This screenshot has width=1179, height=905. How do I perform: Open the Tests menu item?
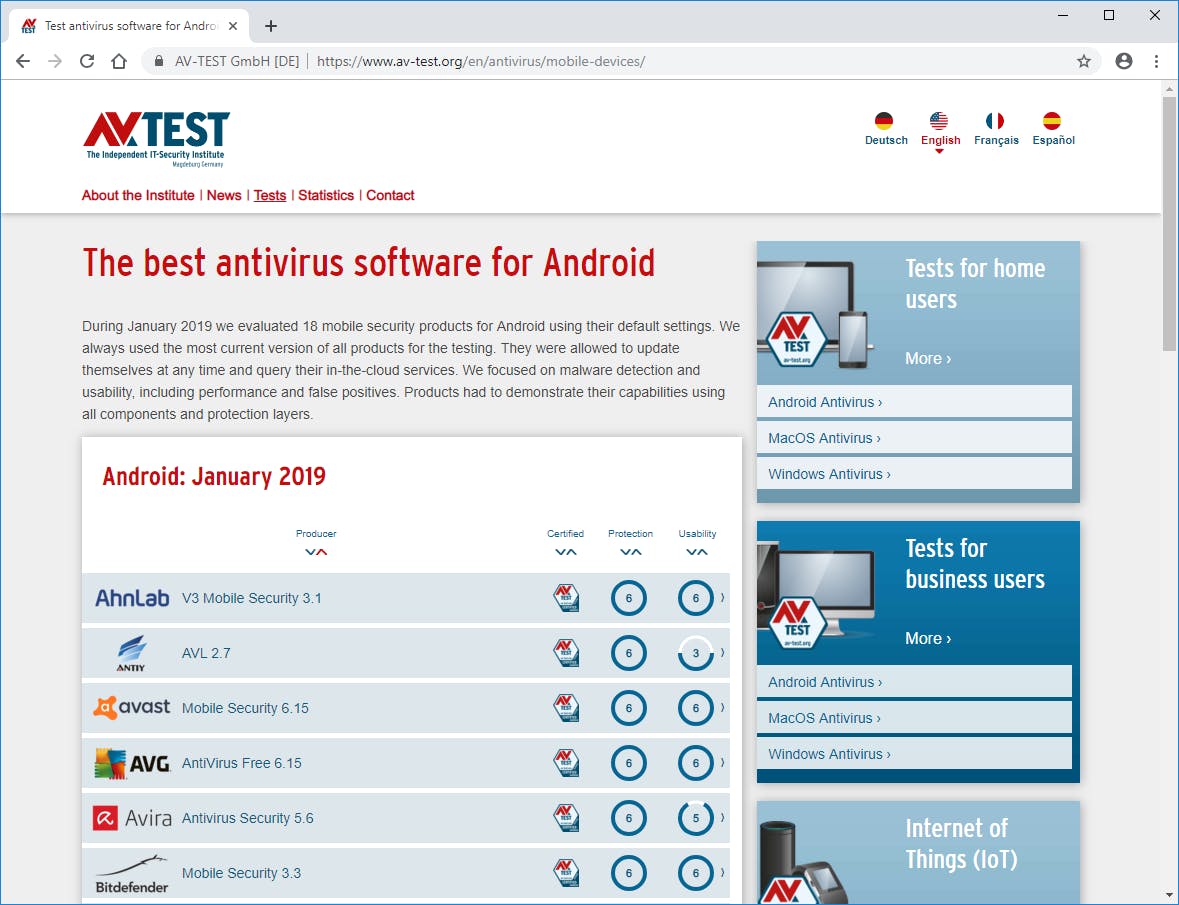coord(270,195)
